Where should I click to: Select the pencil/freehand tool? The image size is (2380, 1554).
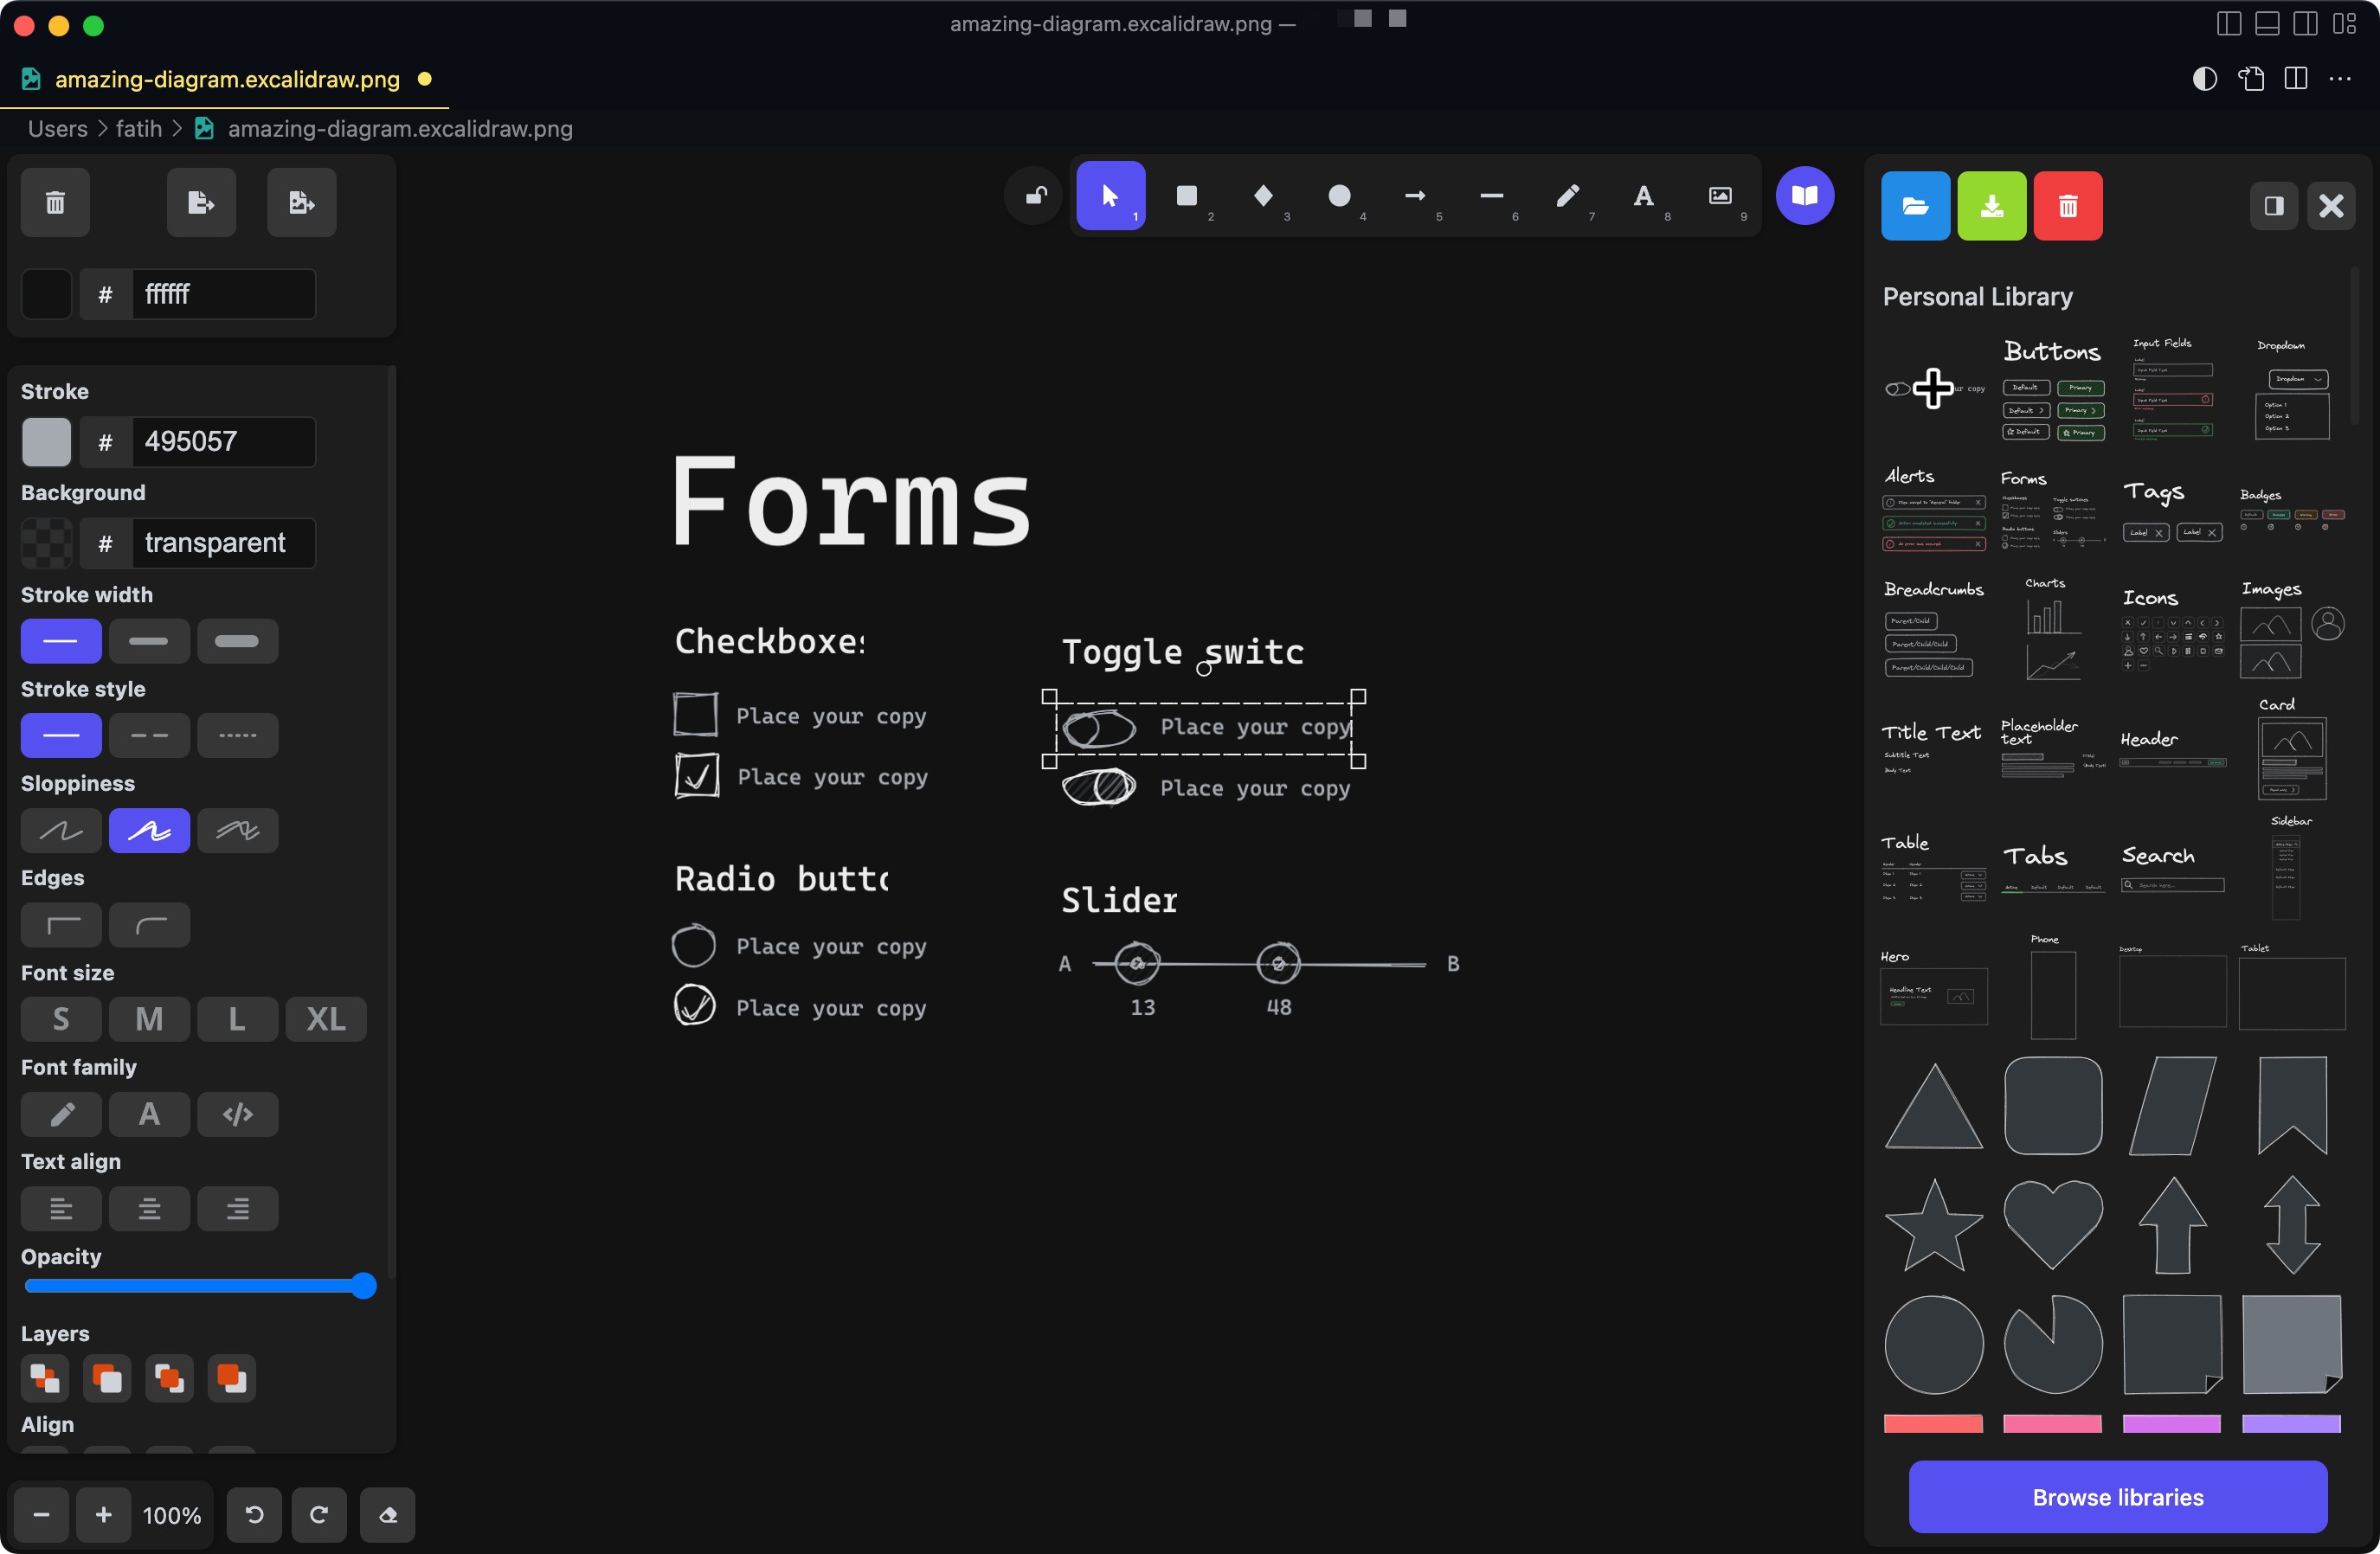tap(1568, 196)
